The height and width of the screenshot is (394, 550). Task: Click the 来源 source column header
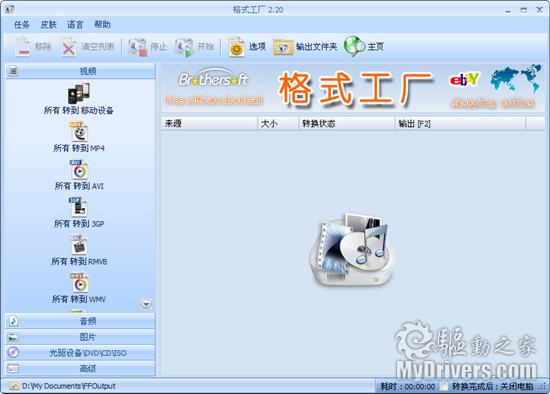pyautogui.click(x=209, y=123)
